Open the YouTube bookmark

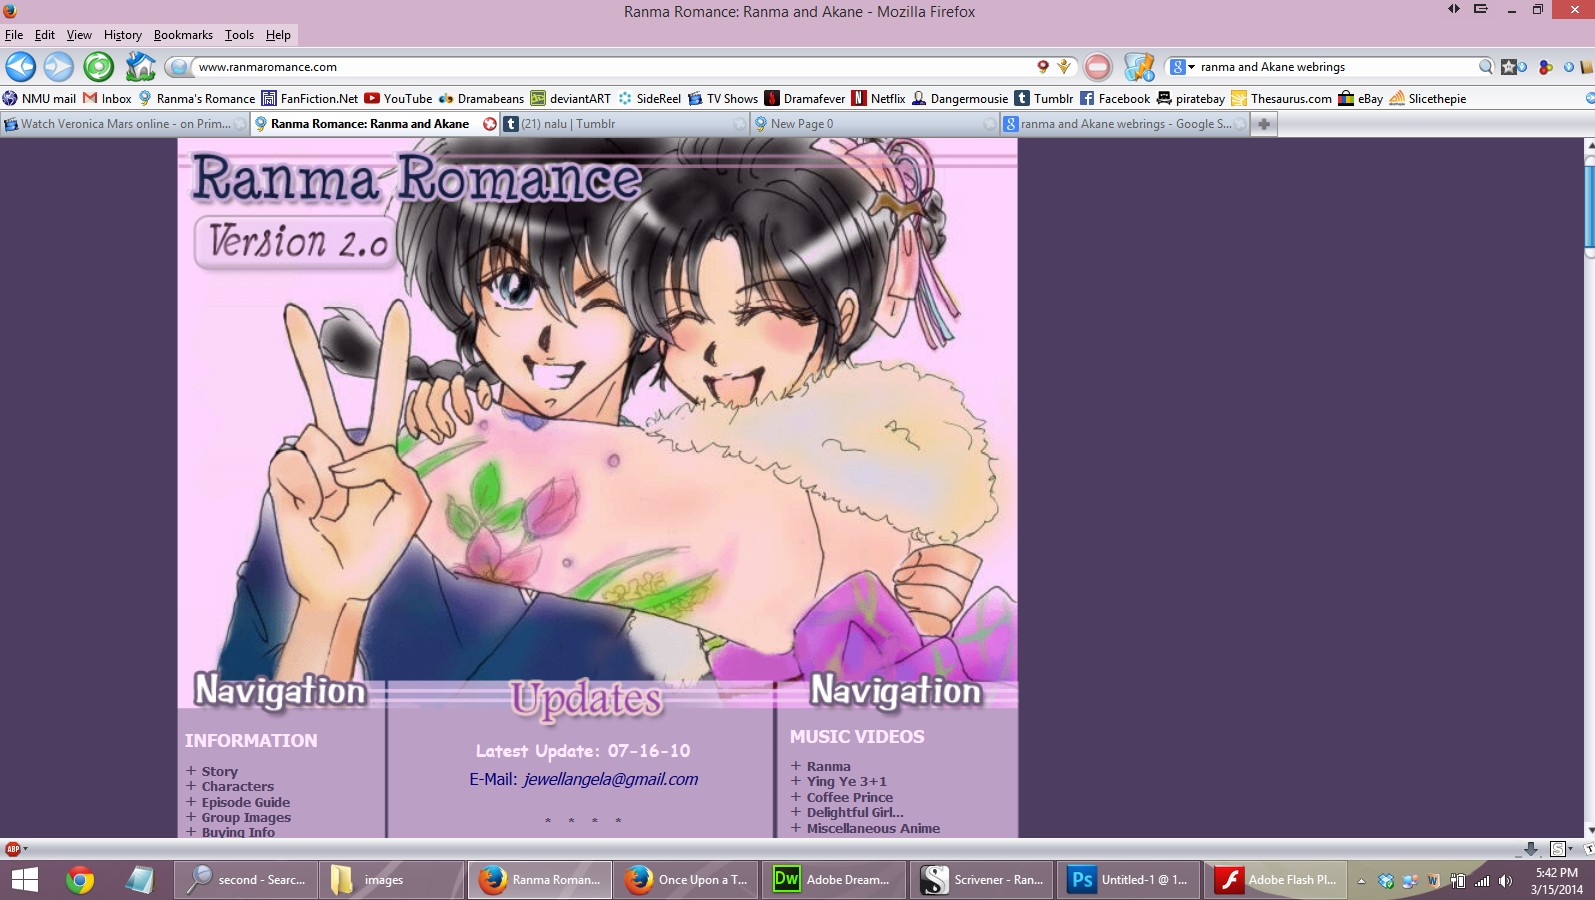click(x=398, y=98)
